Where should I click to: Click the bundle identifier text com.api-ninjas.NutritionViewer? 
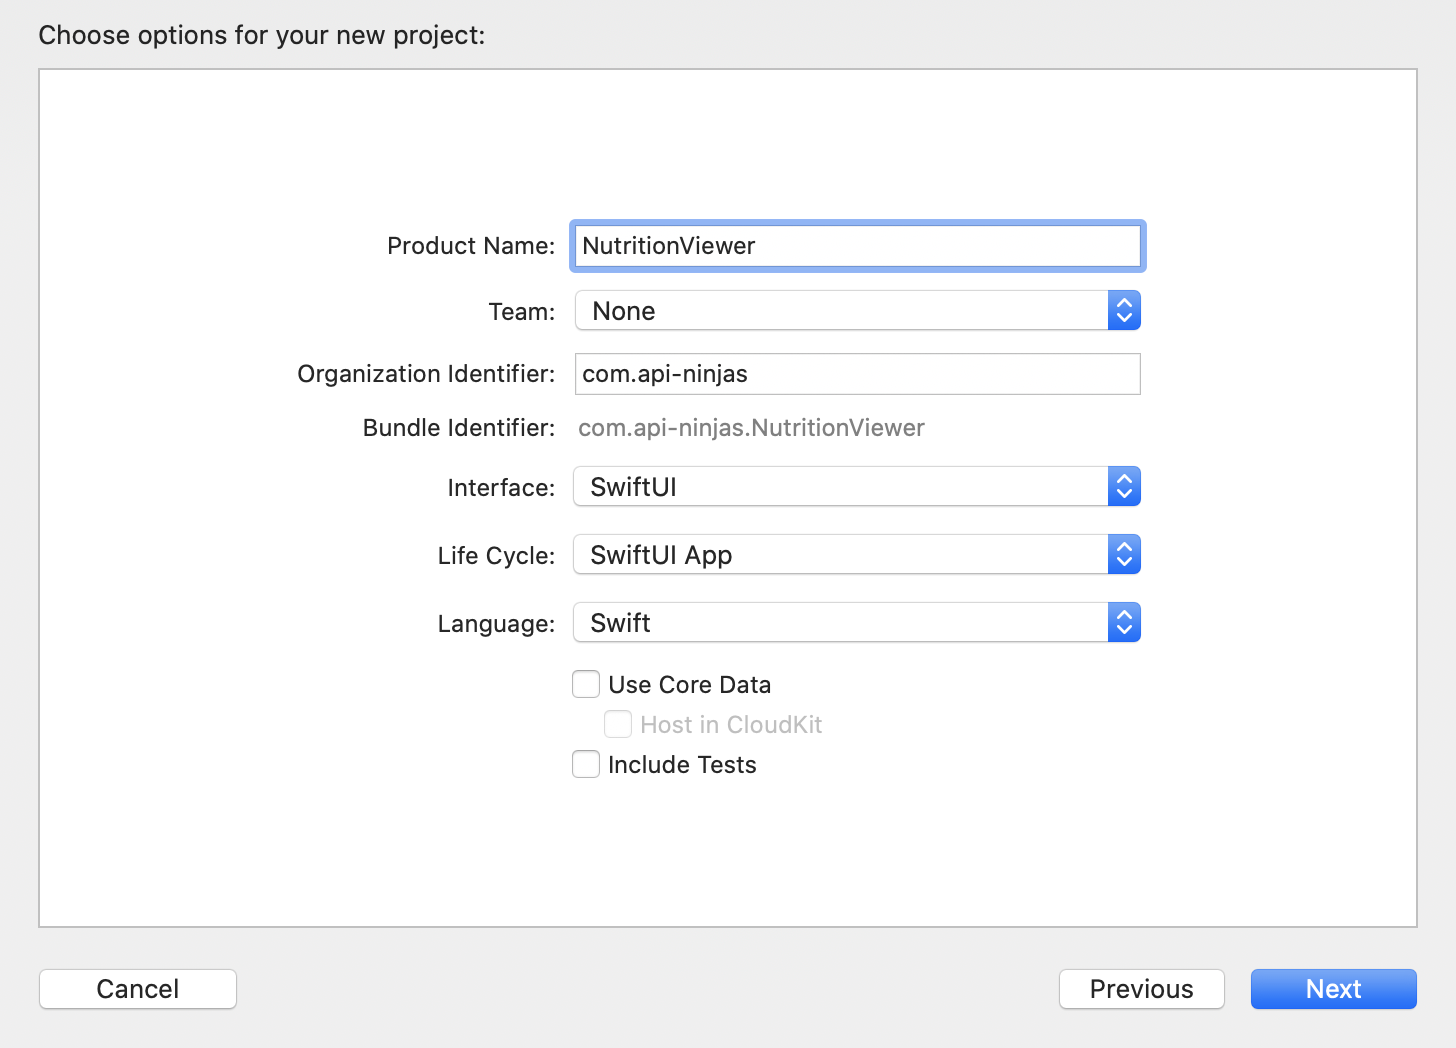tap(751, 428)
